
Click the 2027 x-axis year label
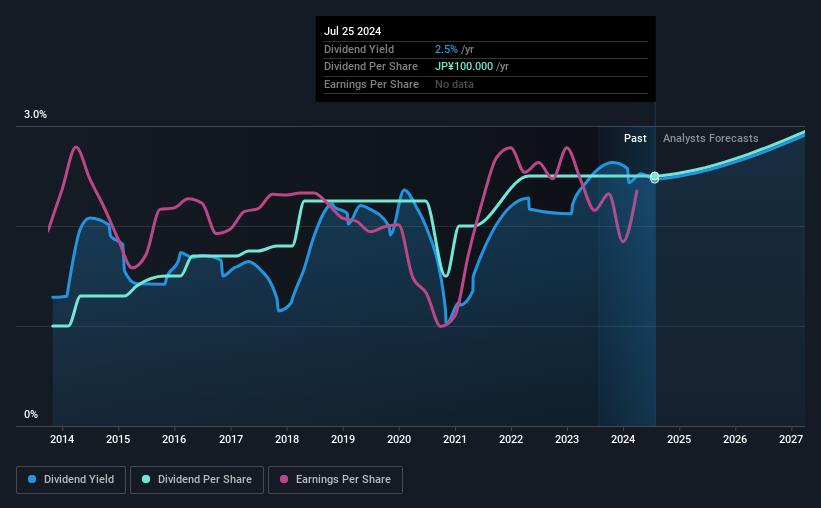click(791, 439)
